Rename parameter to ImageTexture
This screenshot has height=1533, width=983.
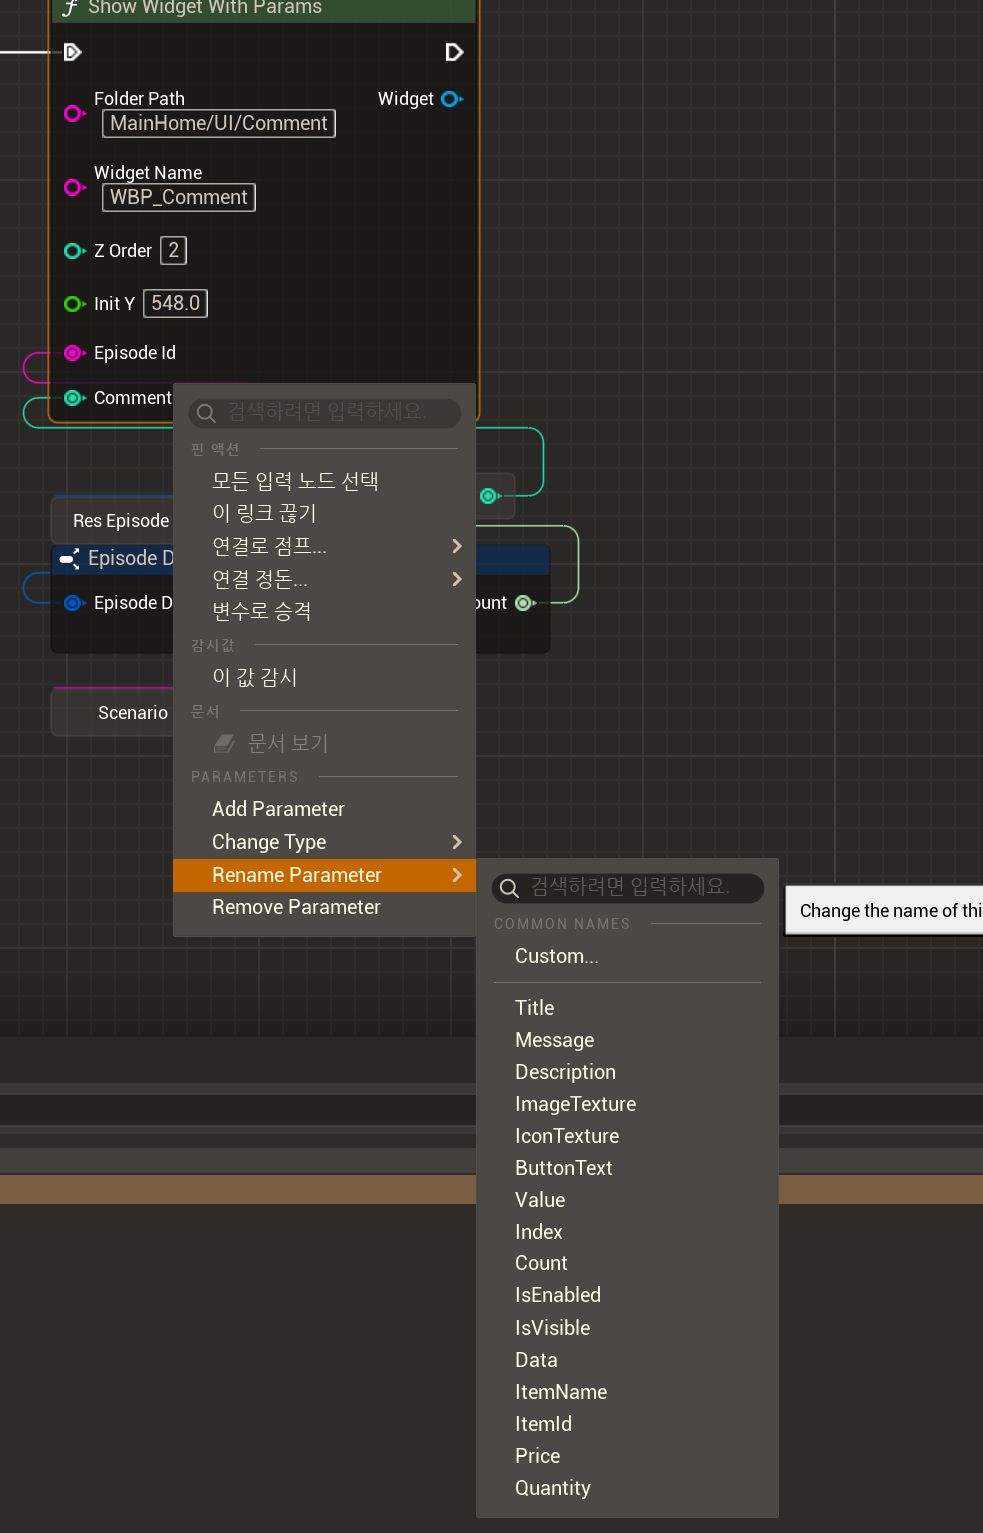click(575, 1104)
